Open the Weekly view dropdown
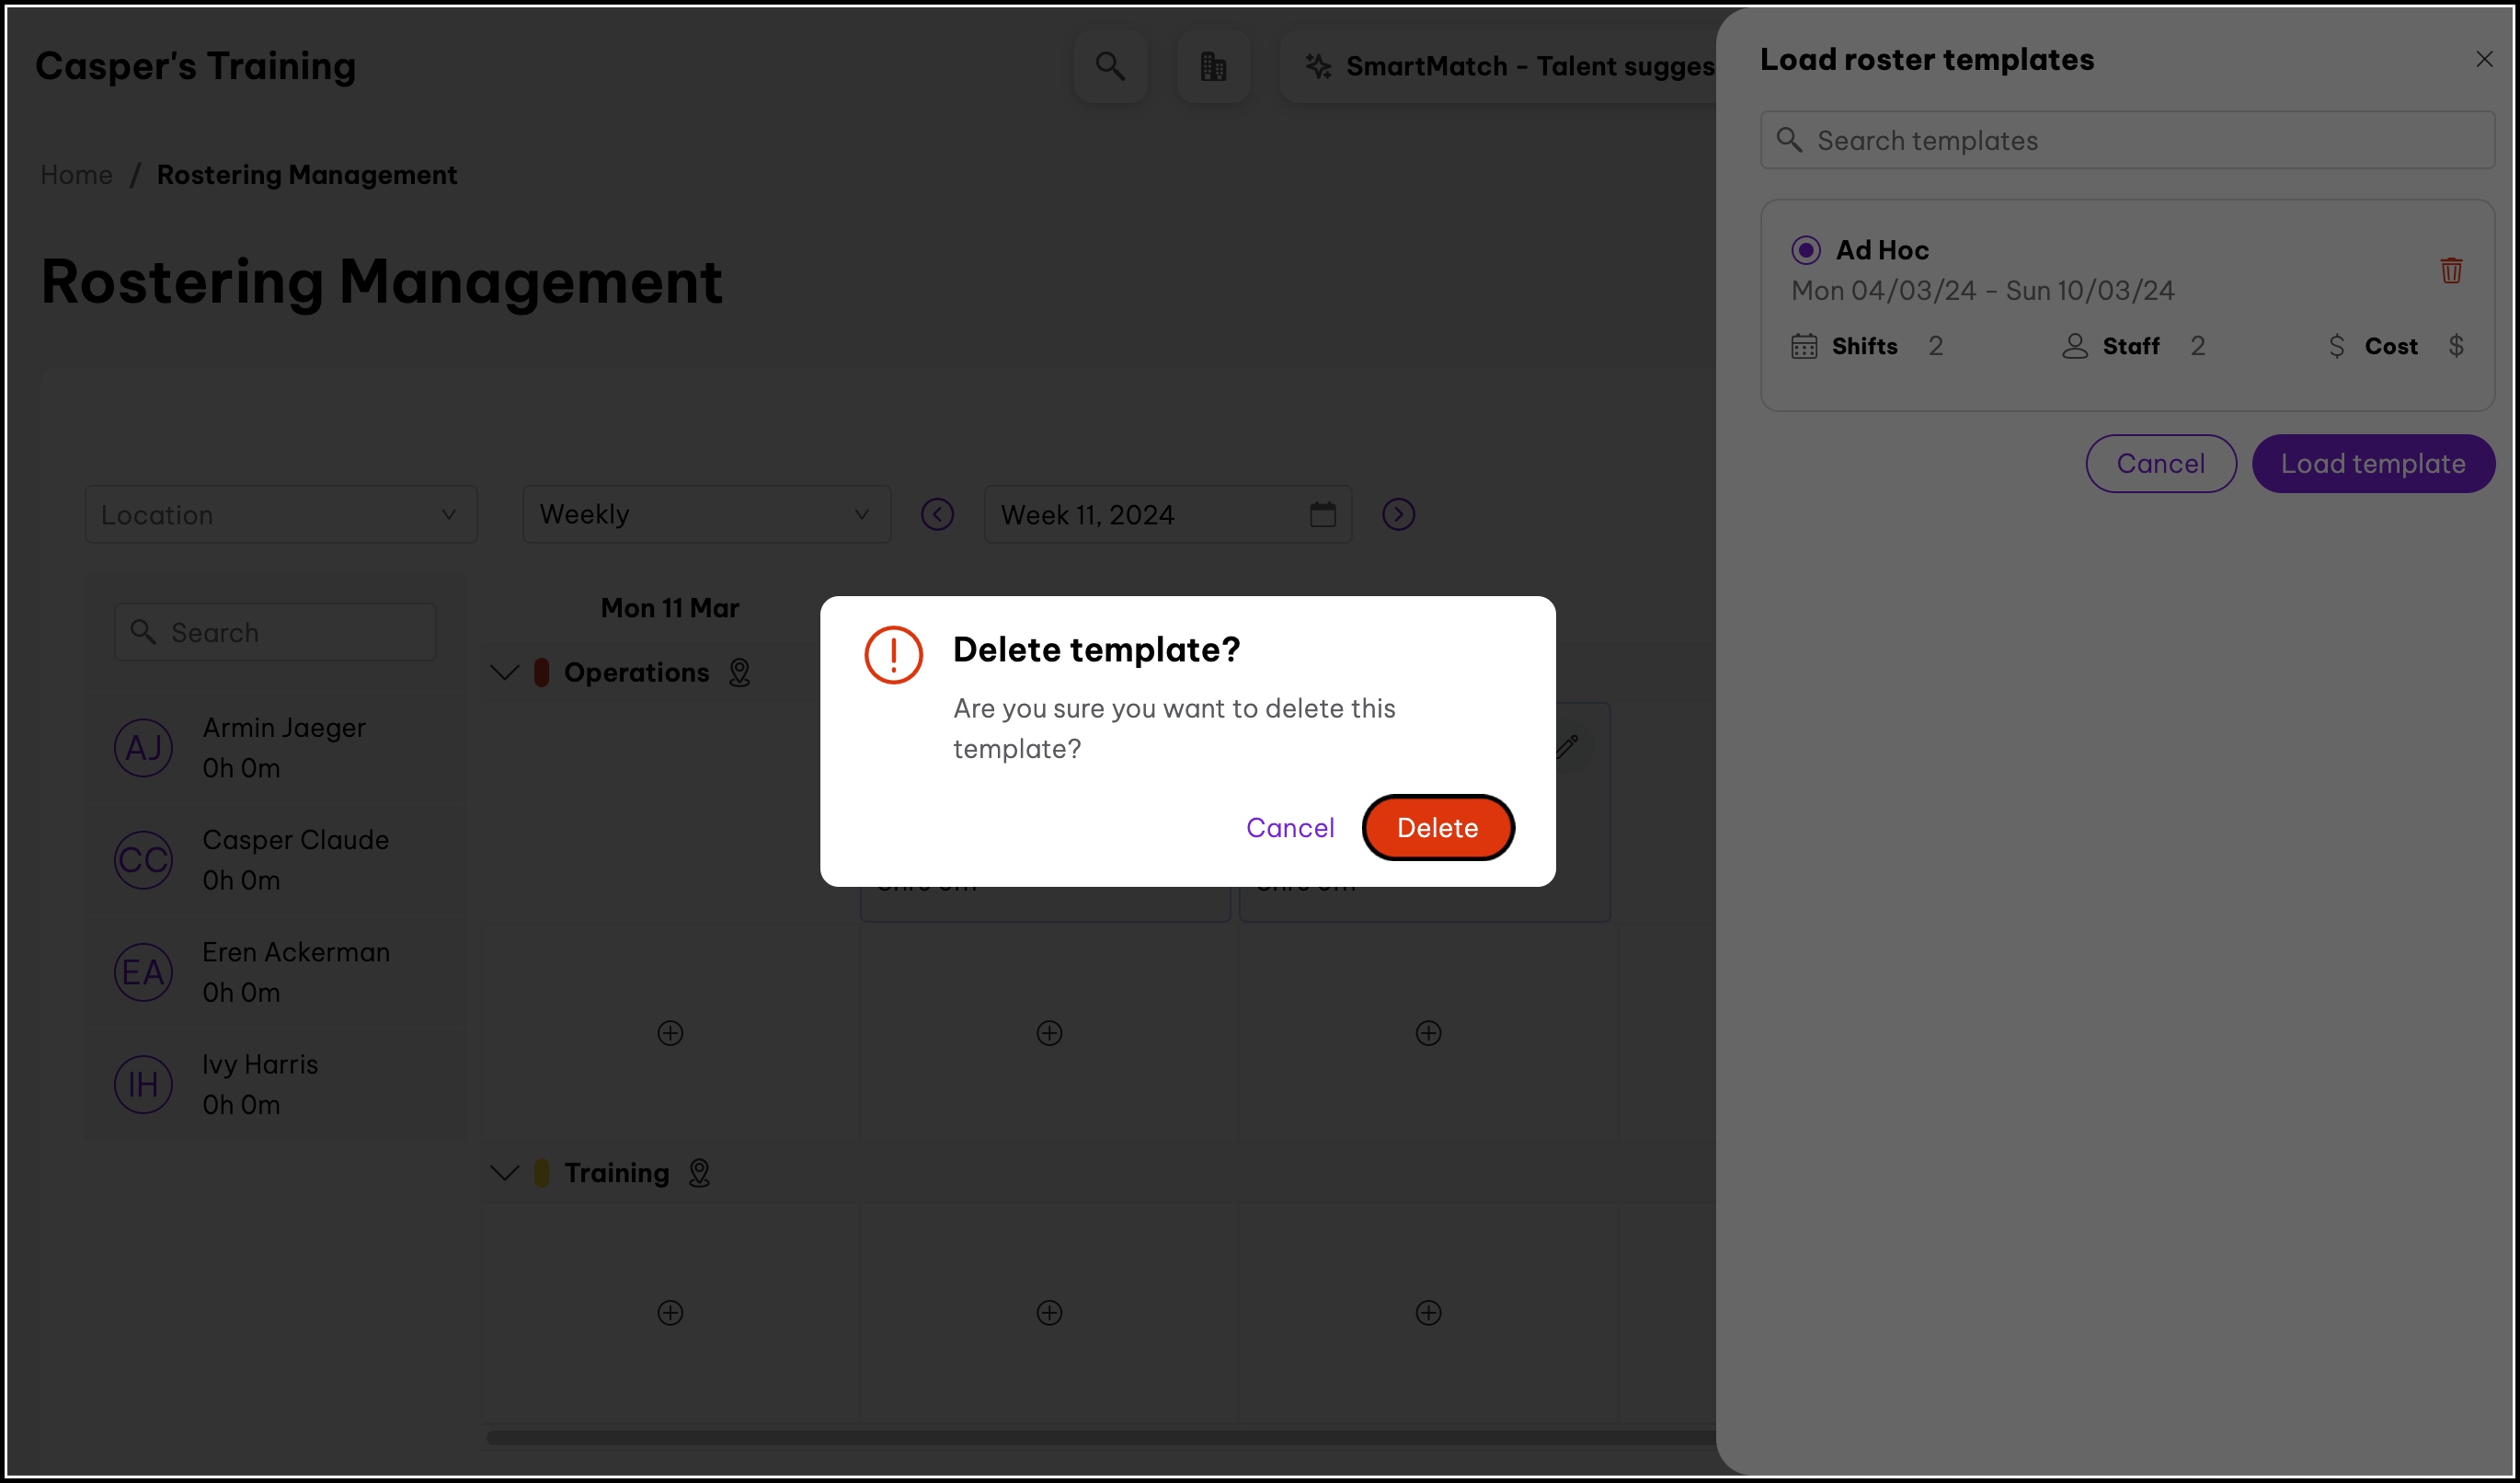The height and width of the screenshot is (1483, 2520). tap(706, 514)
